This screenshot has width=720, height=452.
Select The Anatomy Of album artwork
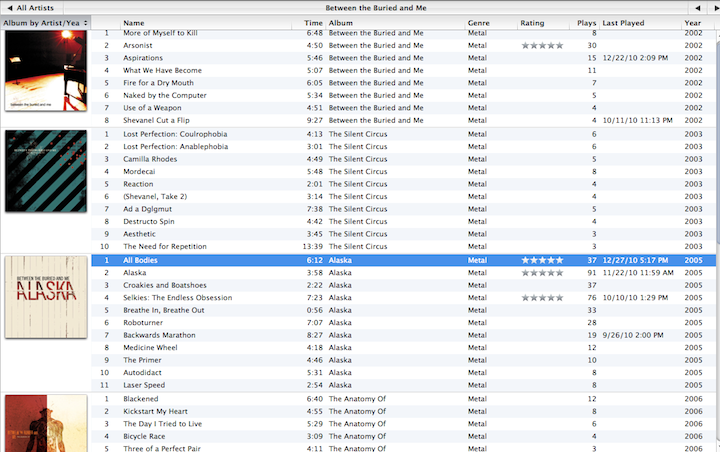[x=46, y=423]
